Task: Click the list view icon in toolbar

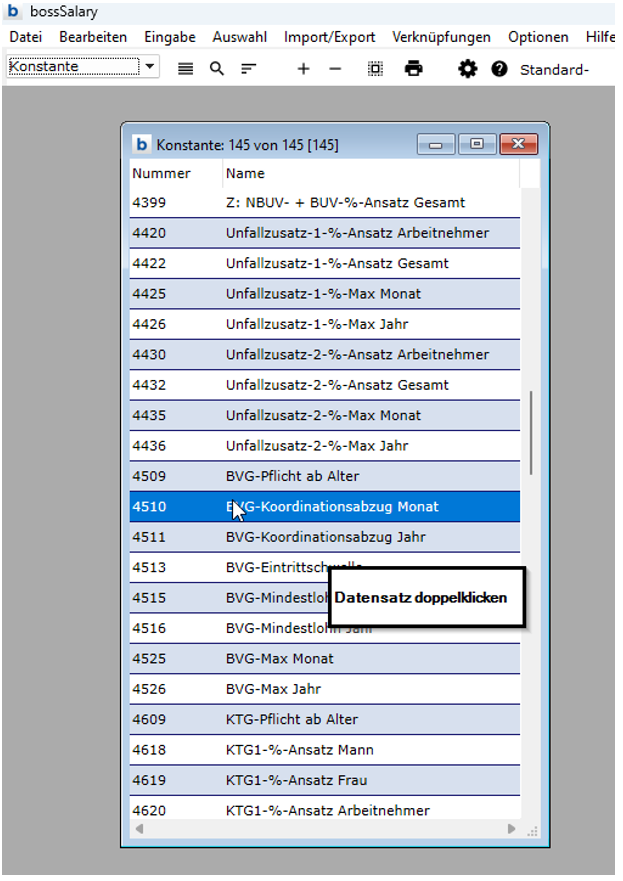Action: coord(185,69)
